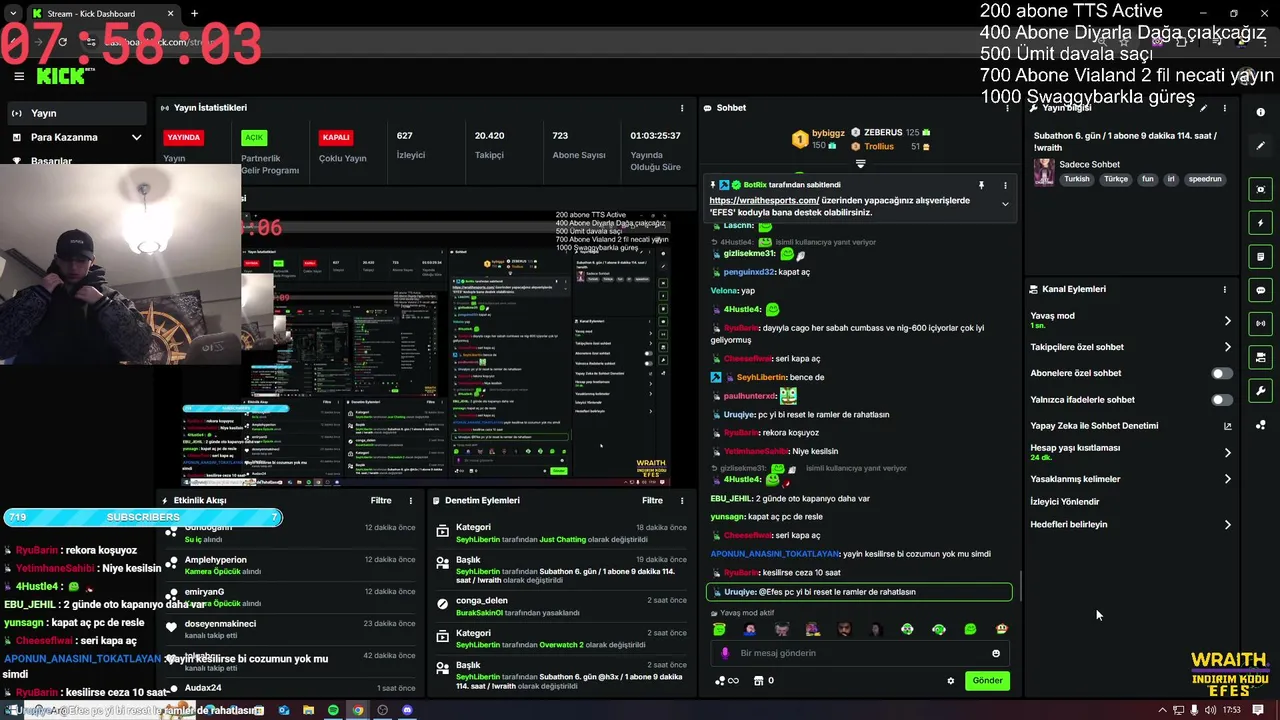Open Discord from the taskbar

coord(407,710)
